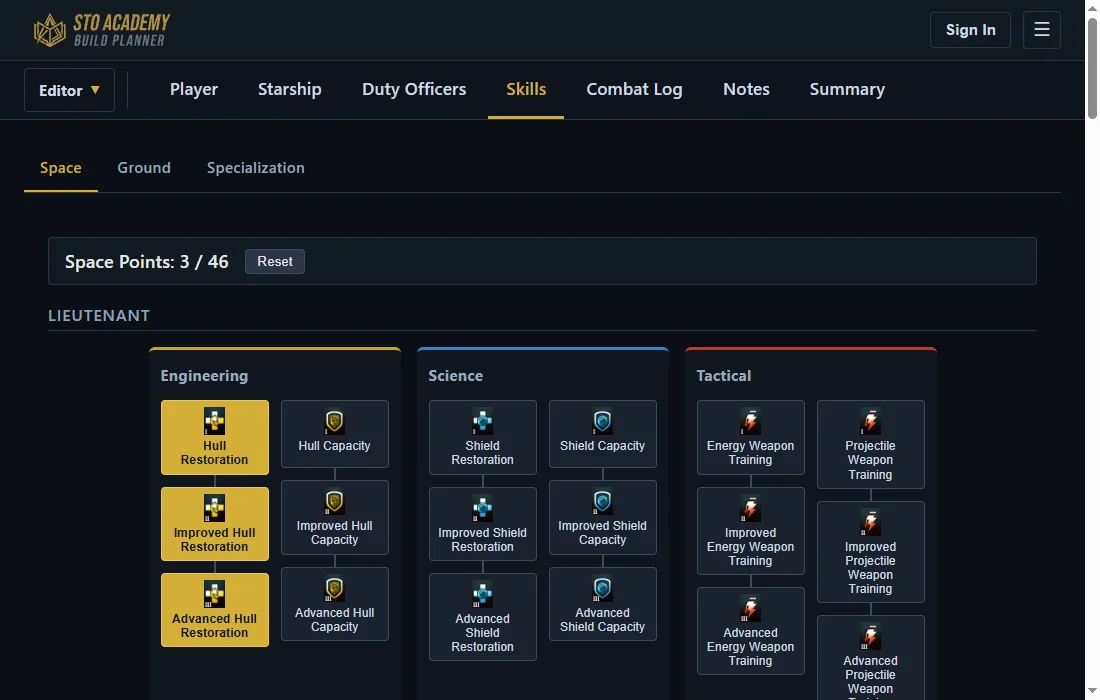Select the Advanced Hull Capacity skill

tap(335, 604)
